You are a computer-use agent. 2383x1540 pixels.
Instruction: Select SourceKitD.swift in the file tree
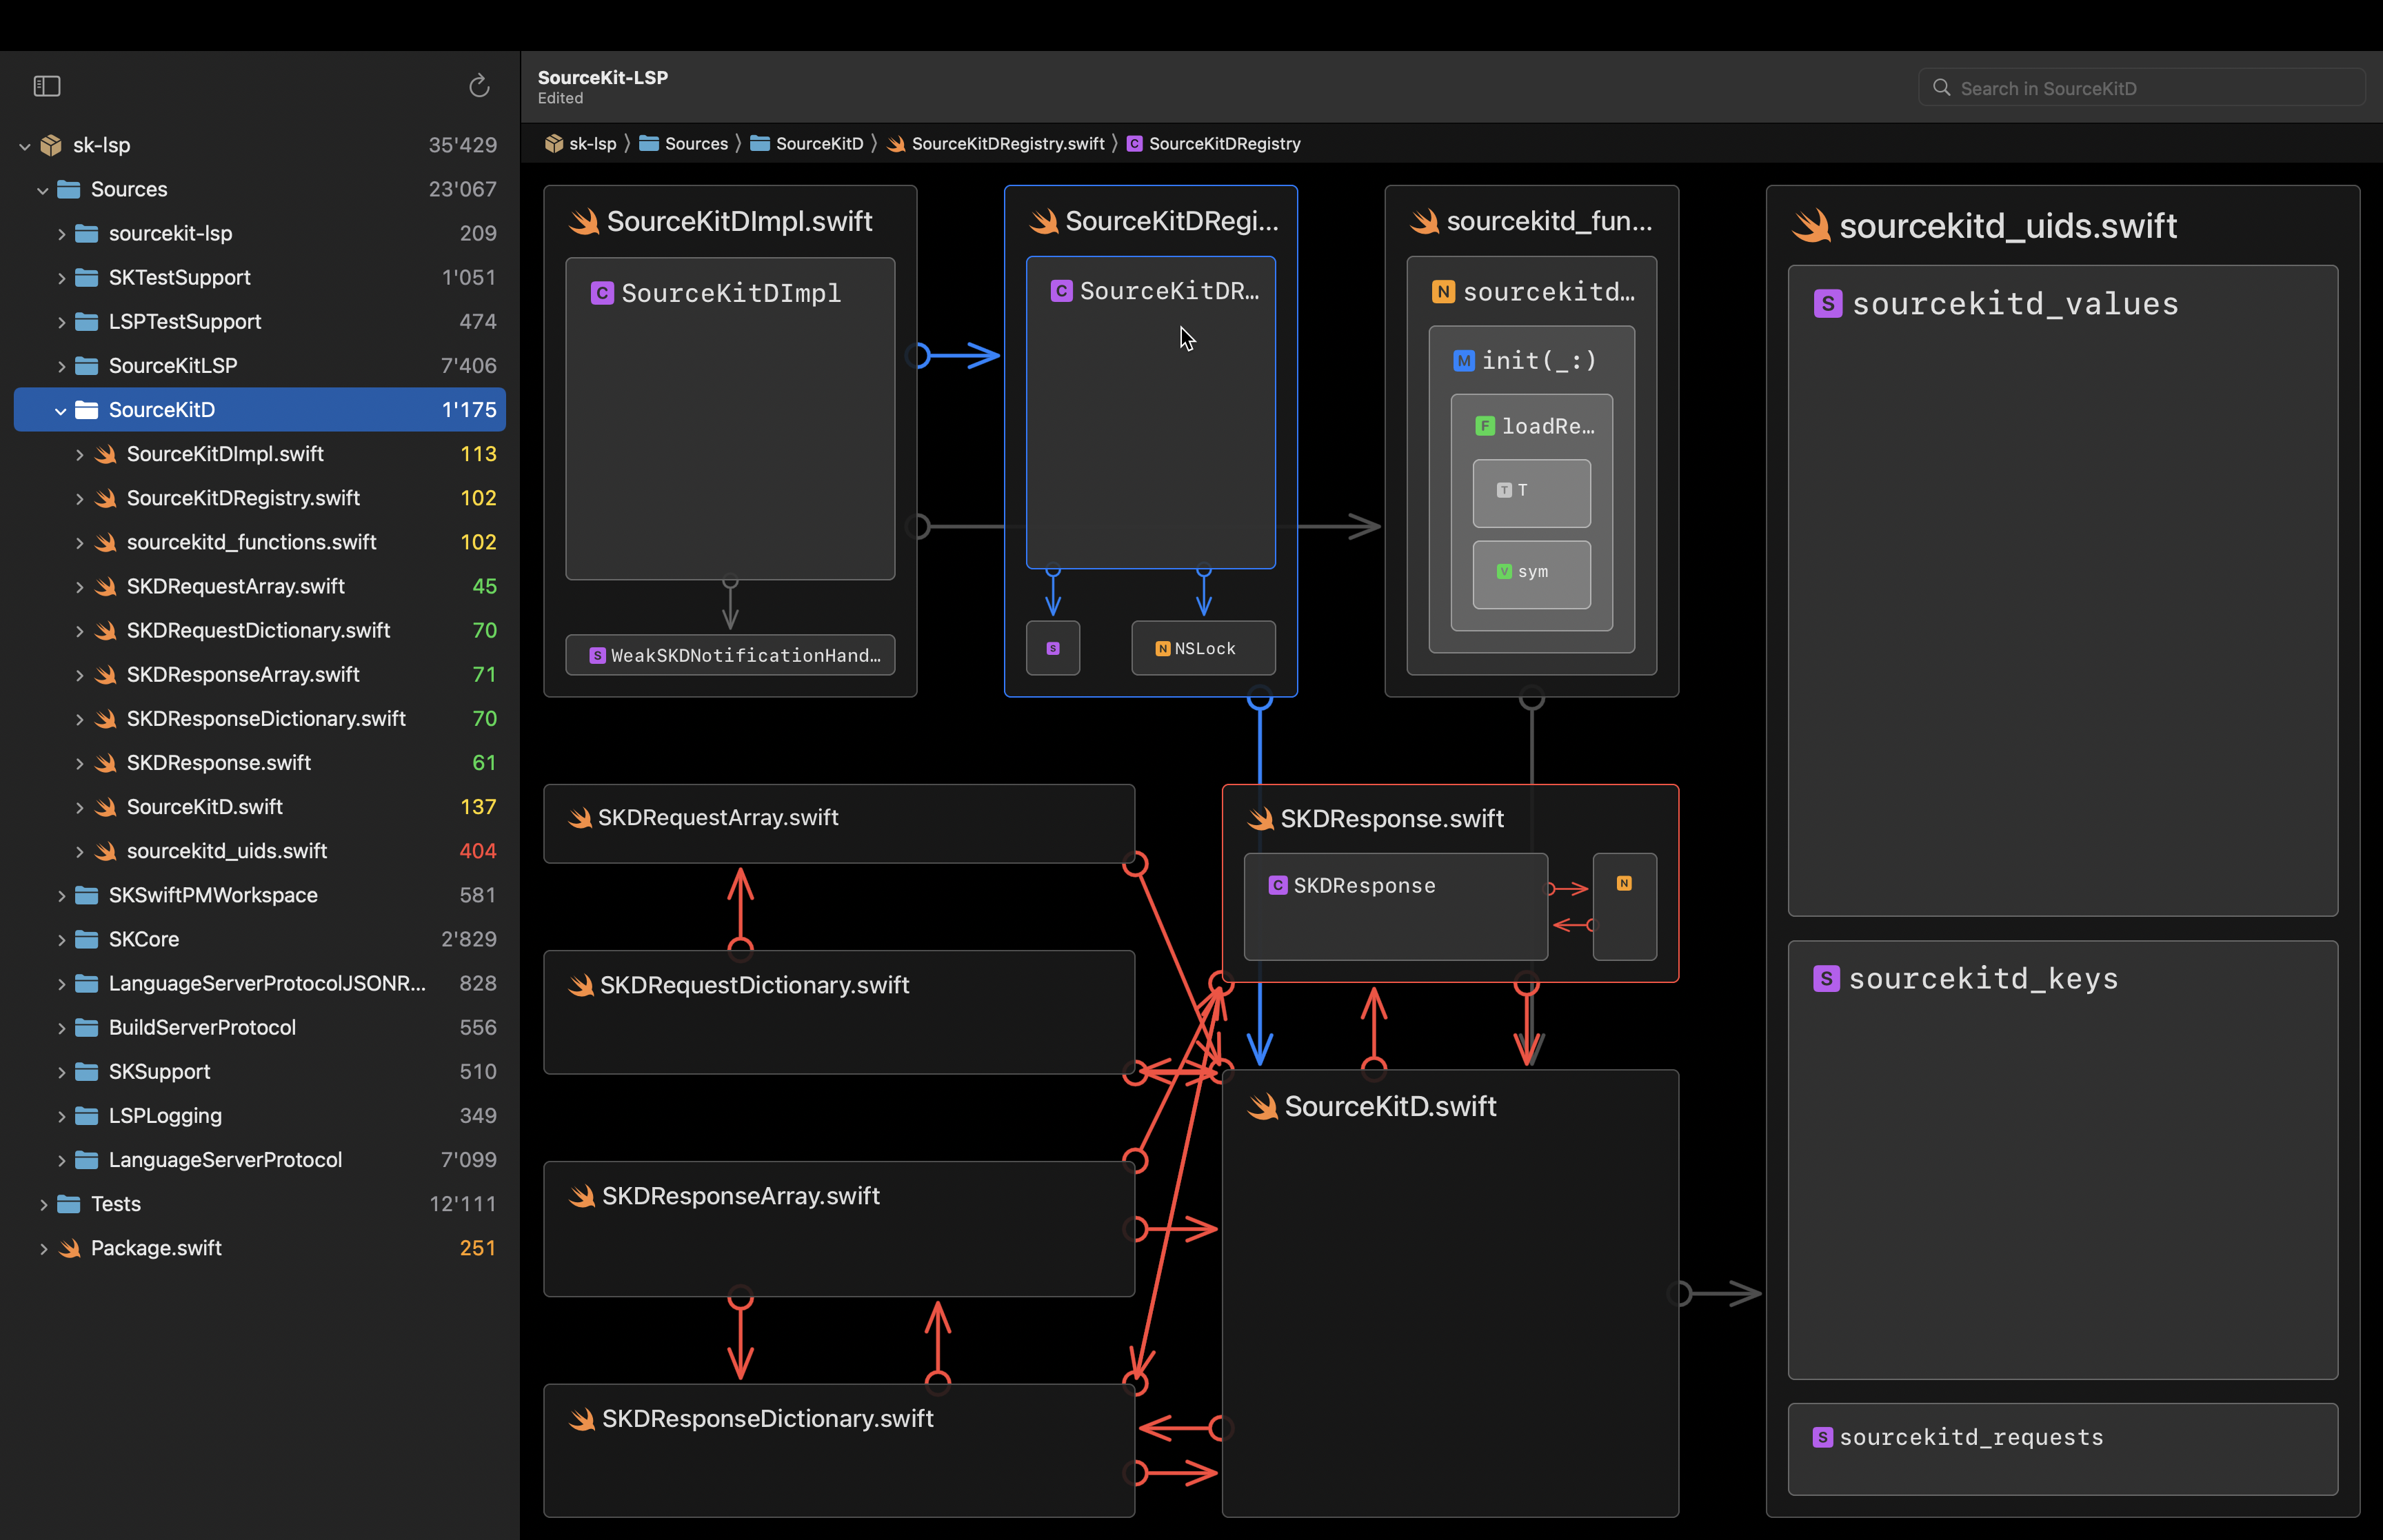pos(260,807)
